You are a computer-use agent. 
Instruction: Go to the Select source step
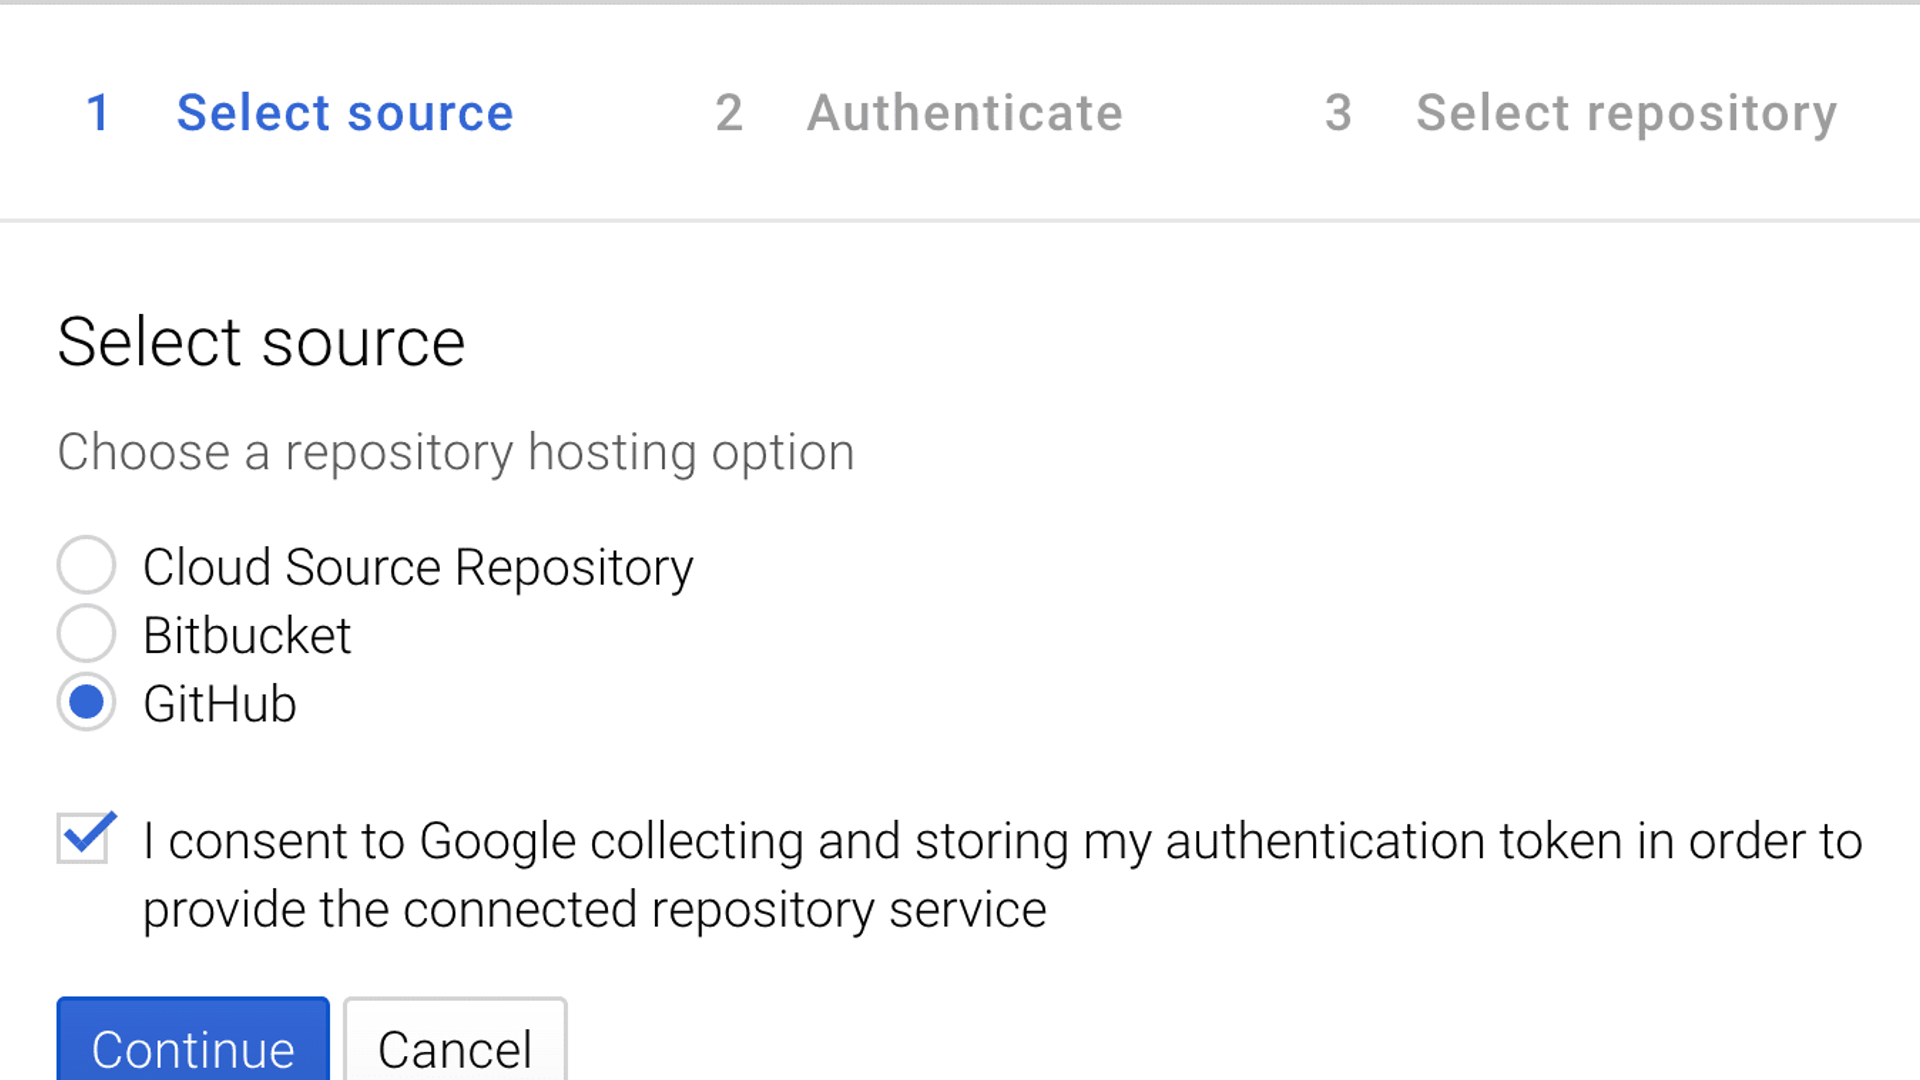click(x=345, y=112)
